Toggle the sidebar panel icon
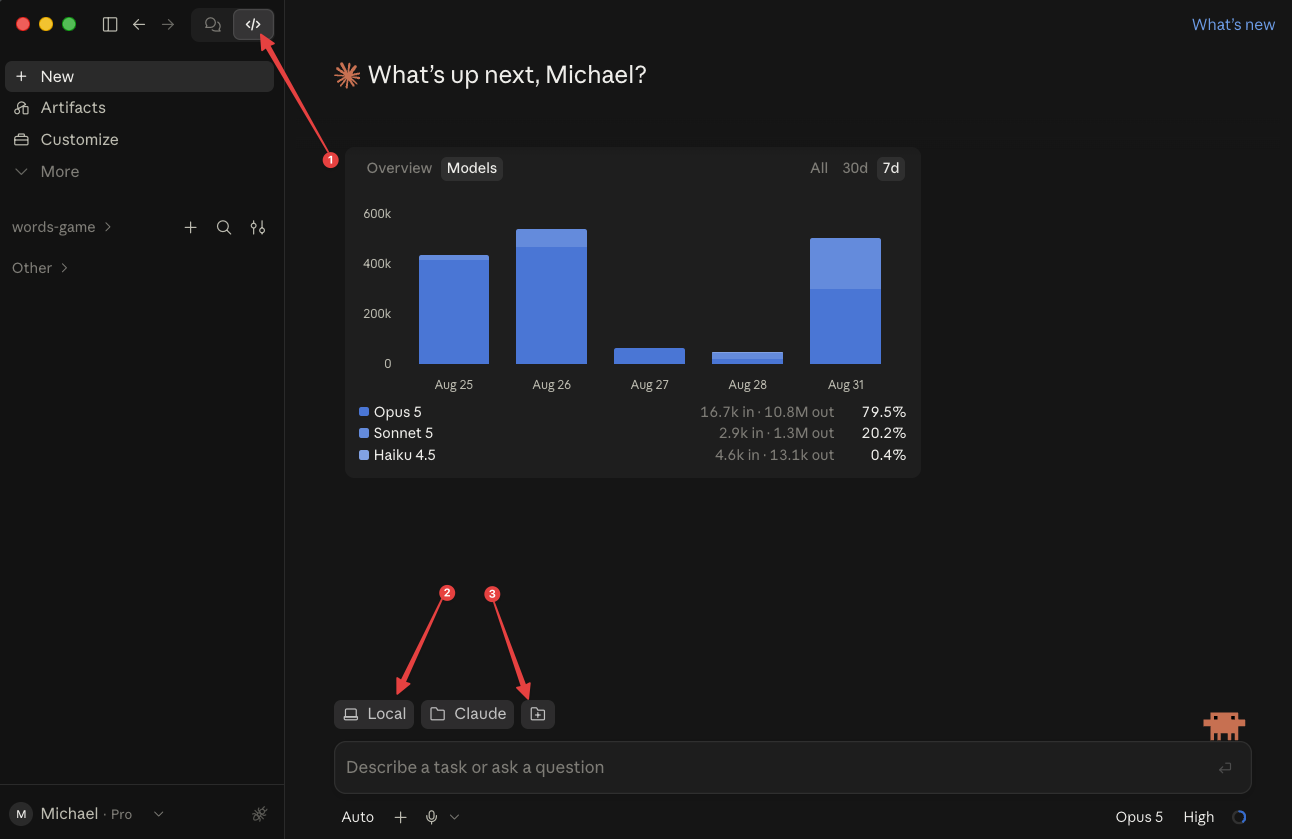The width and height of the screenshot is (1292, 839). point(110,24)
